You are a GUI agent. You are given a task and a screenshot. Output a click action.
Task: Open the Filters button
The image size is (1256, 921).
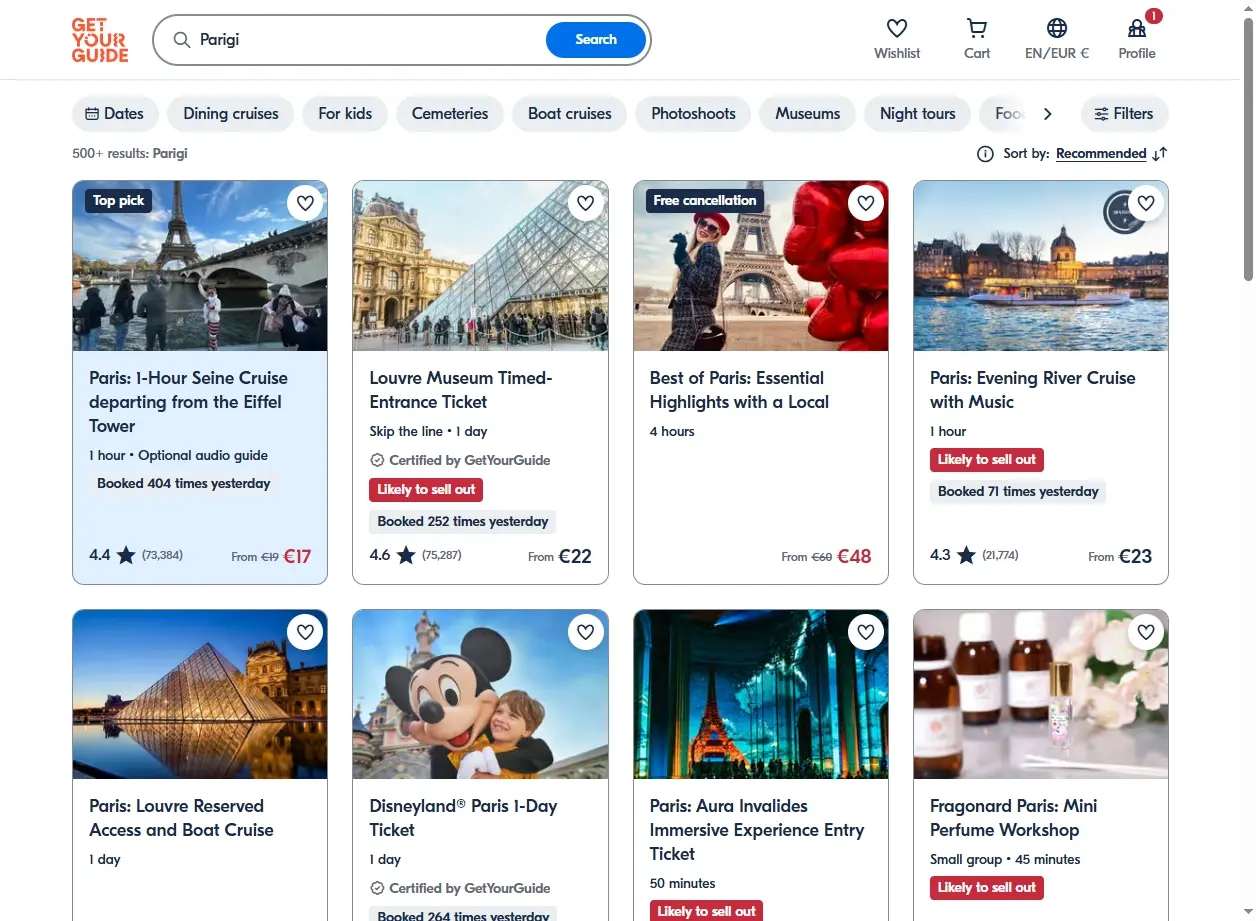pos(1124,114)
